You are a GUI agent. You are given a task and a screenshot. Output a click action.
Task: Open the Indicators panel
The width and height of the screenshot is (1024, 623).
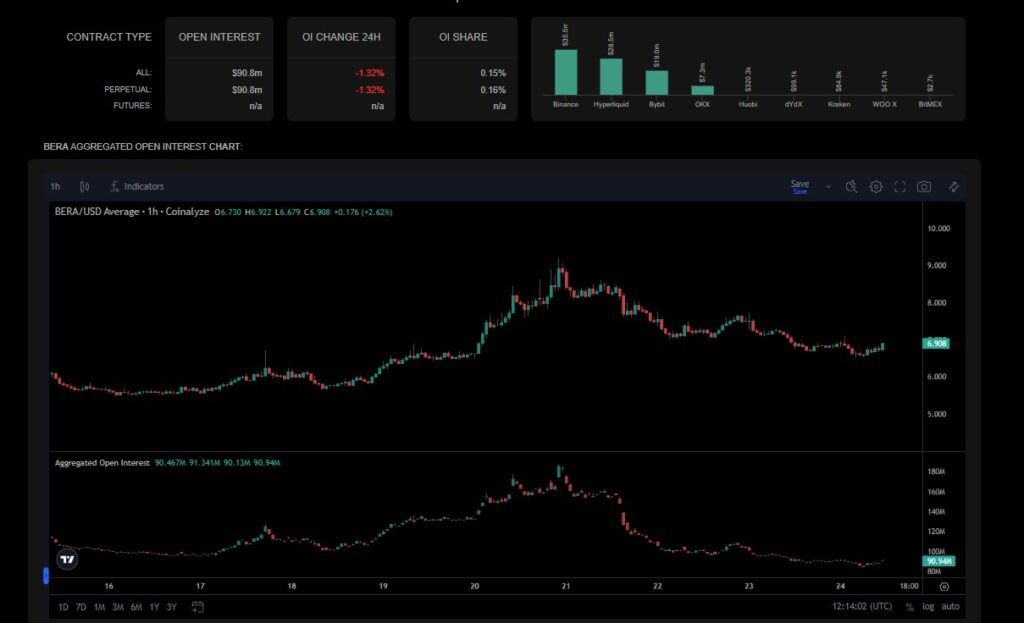(x=137, y=187)
